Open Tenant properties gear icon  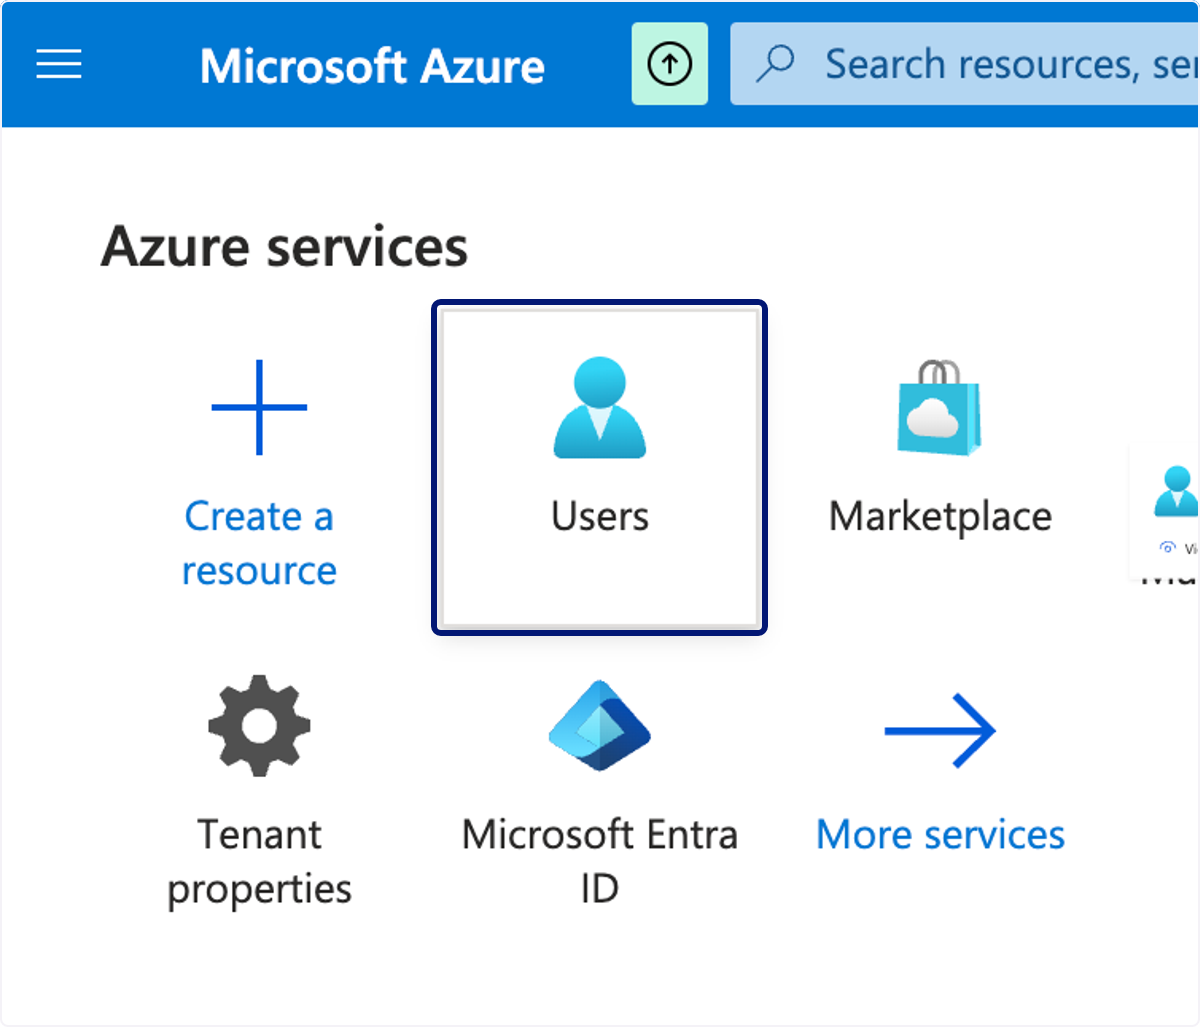click(x=259, y=726)
